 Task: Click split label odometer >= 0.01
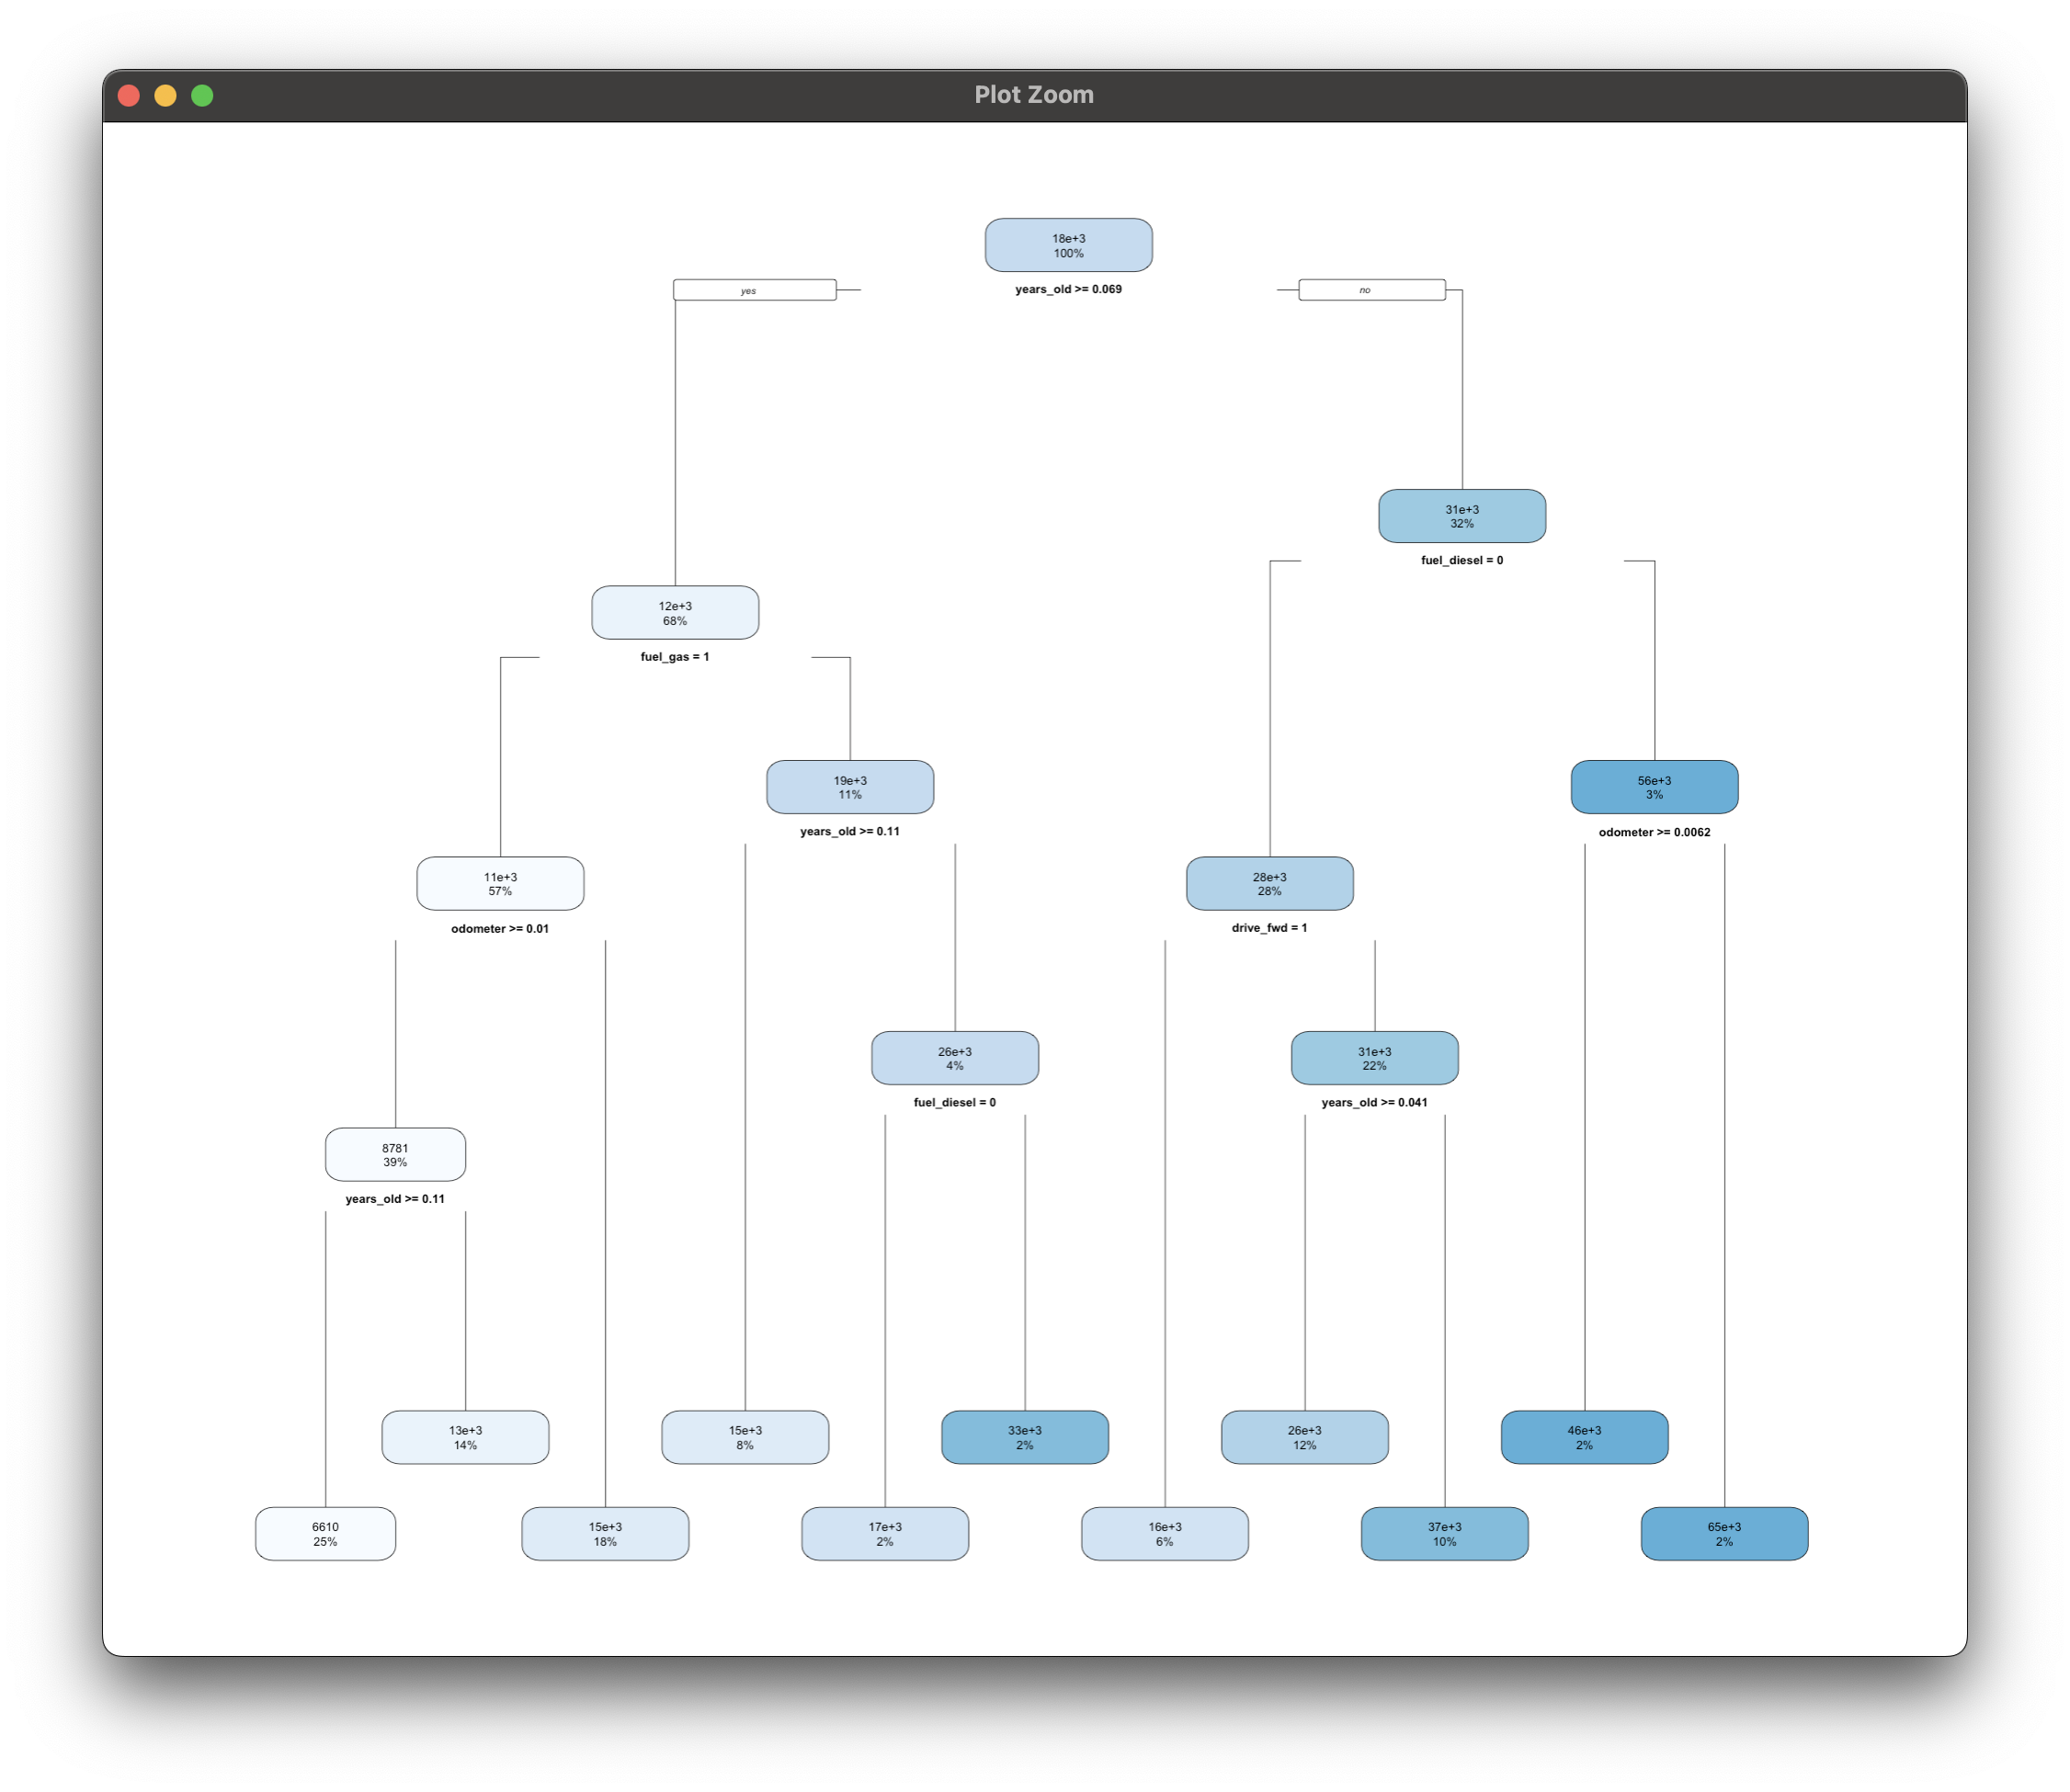tap(500, 929)
